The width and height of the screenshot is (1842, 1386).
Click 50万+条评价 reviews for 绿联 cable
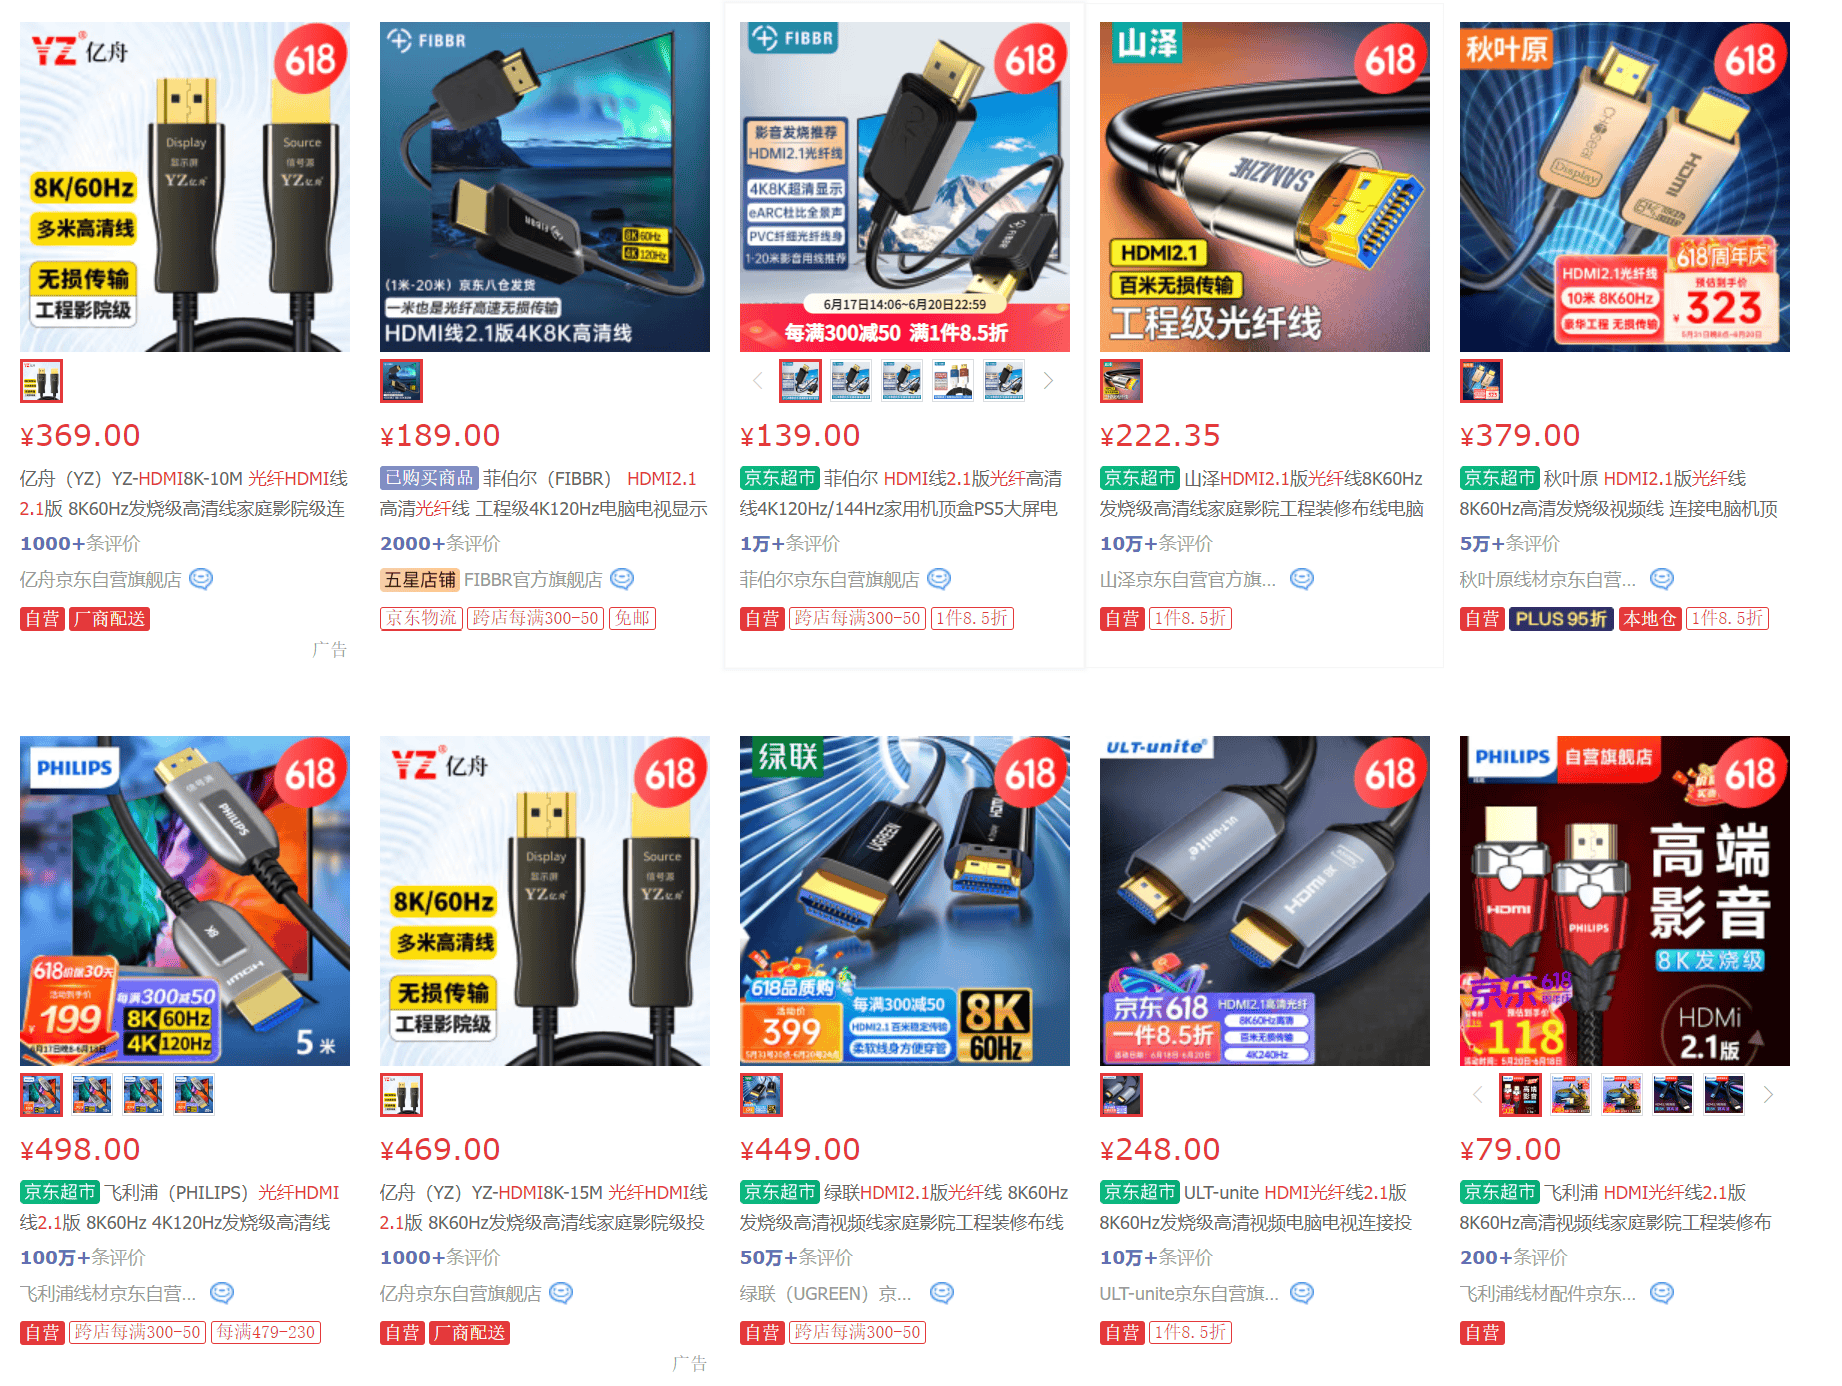coord(796,1258)
